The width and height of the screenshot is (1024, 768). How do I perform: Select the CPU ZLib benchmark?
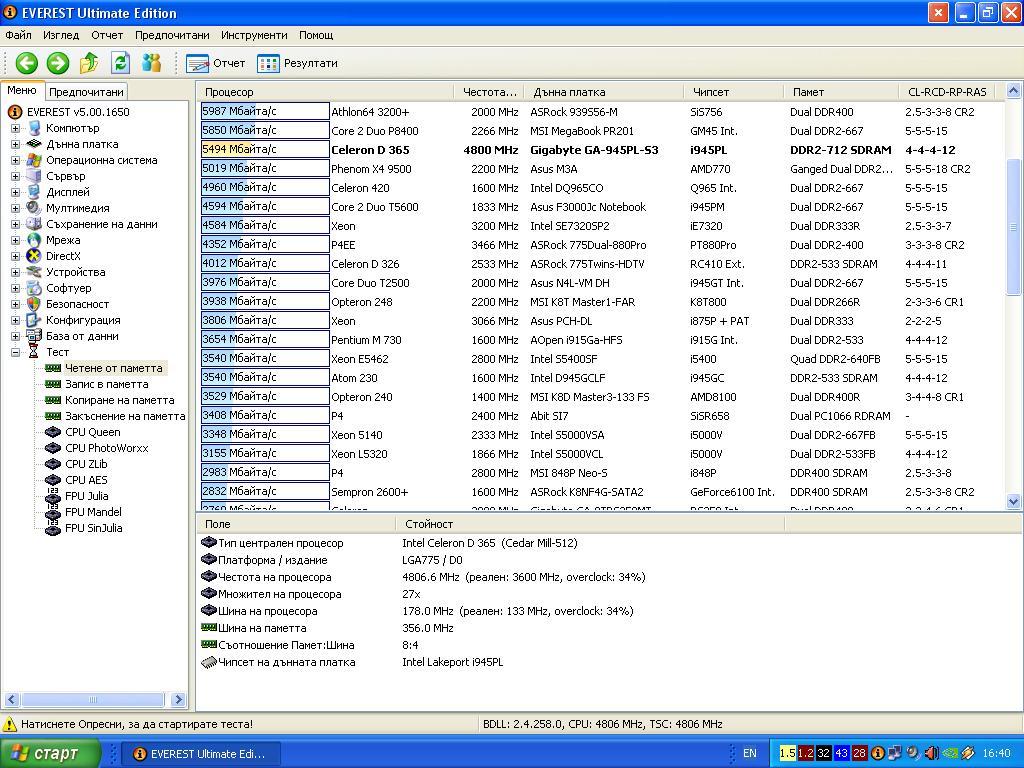point(86,464)
